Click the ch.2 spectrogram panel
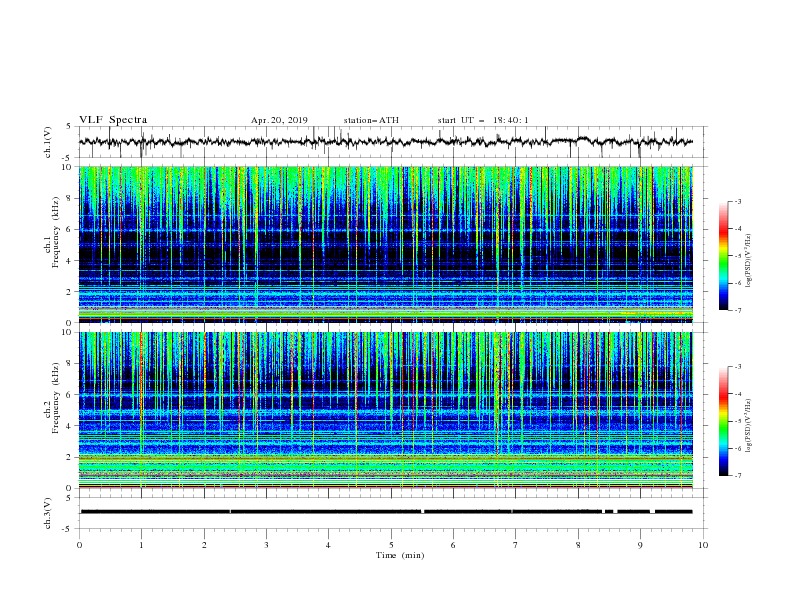This screenshot has height=612, width=792. 386,410
